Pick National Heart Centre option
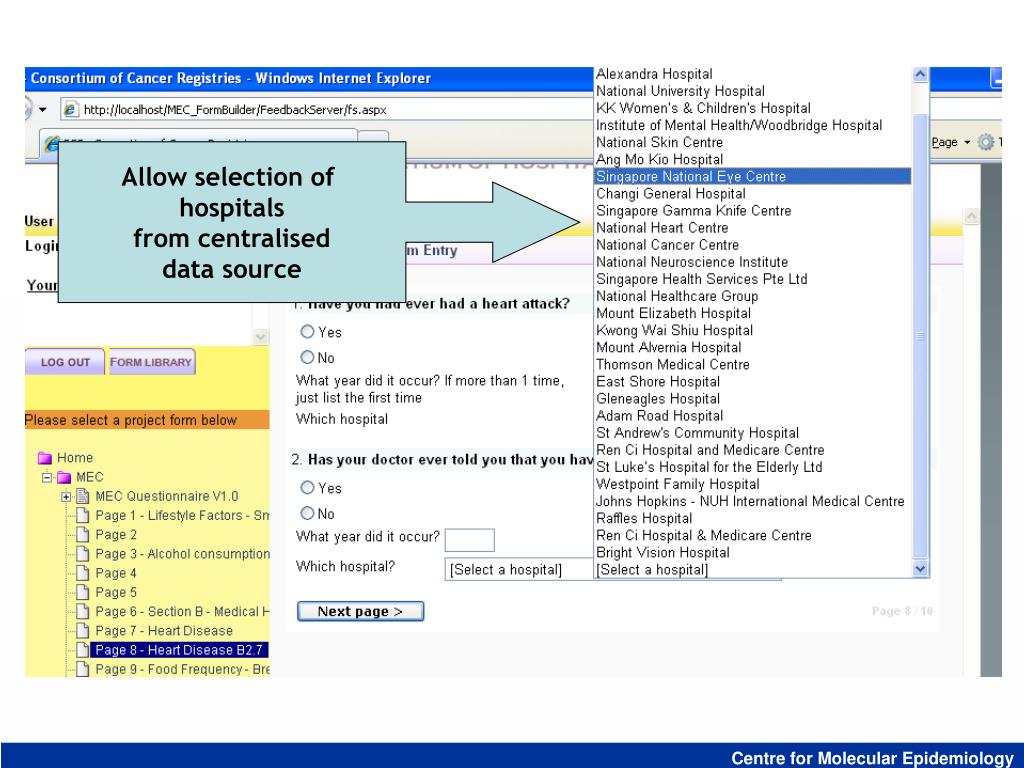This screenshot has height=768, width=1024. click(662, 227)
